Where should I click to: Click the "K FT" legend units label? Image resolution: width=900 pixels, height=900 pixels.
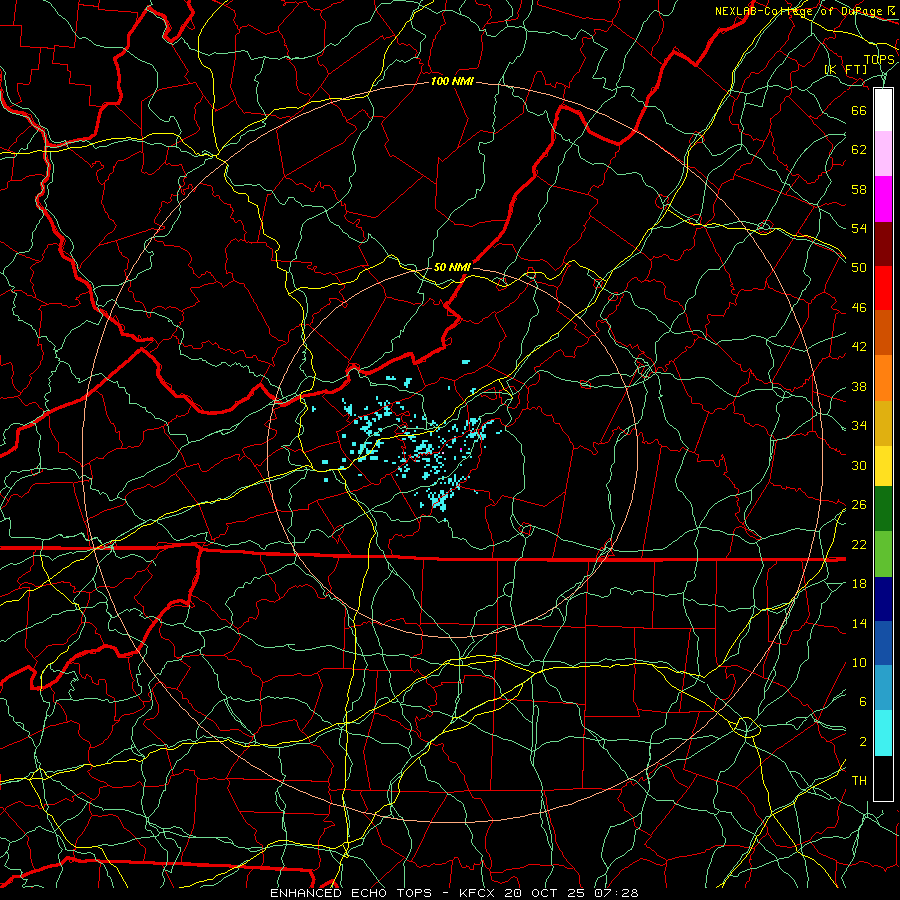click(845, 70)
